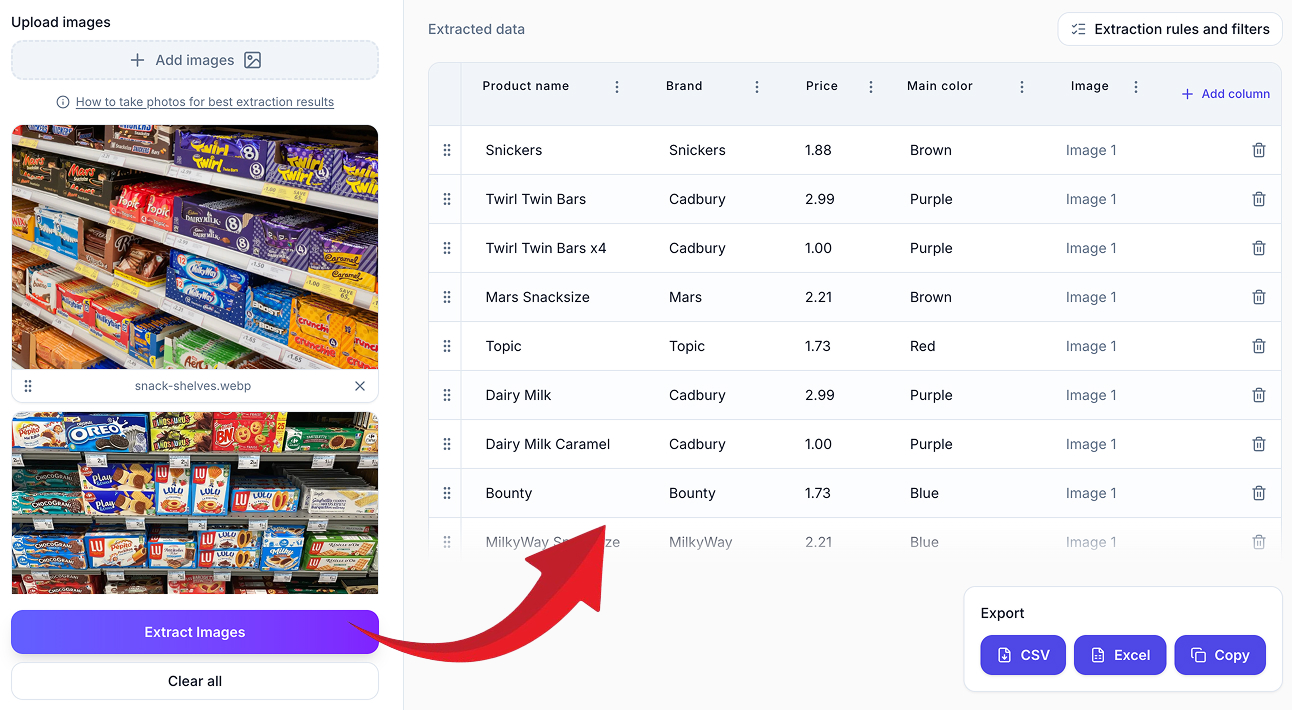The height and width of the screenshot is (710, 1292).
Task: Open the photo tips help link
Action: point(204,102)
